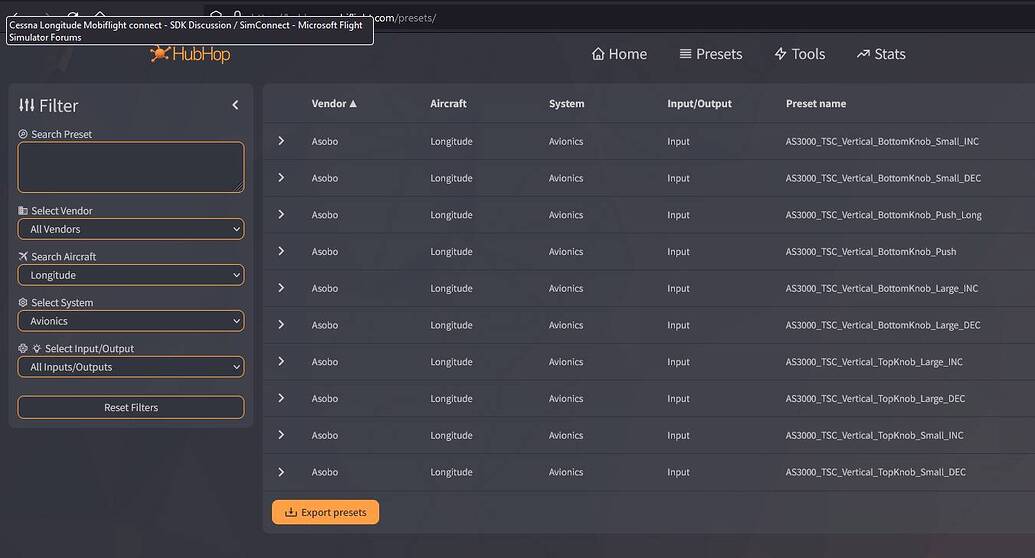This screenshot has height=558, width=1035.
Task: Open the Search Aircraft dropdown showing Longitude
Action: tap(131, 275)
